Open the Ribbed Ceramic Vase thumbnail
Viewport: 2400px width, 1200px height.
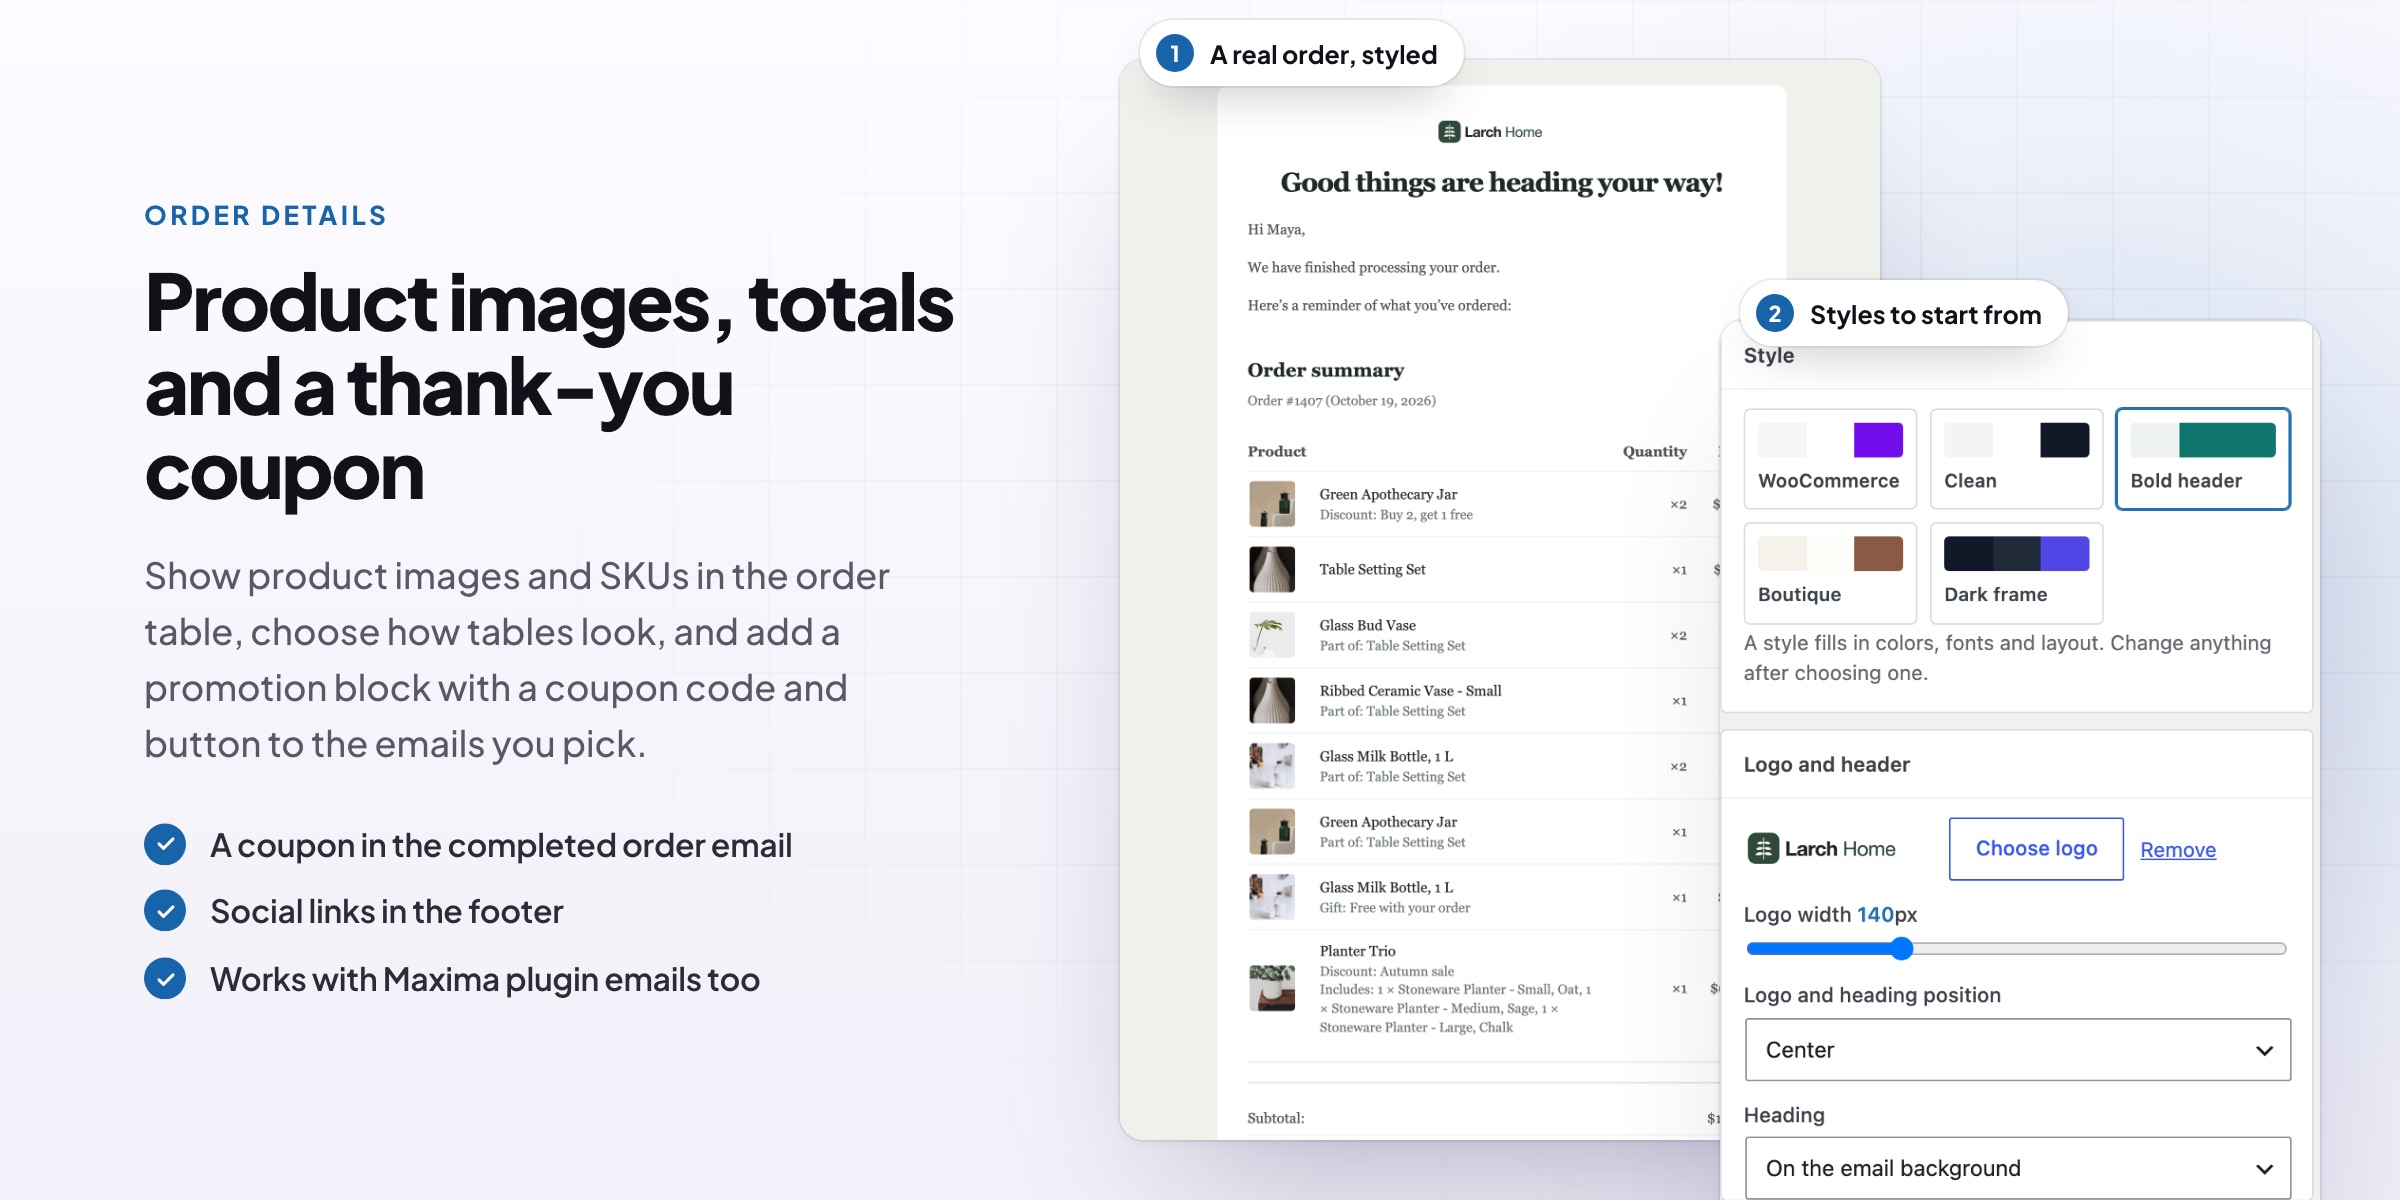coord(1272,701)
